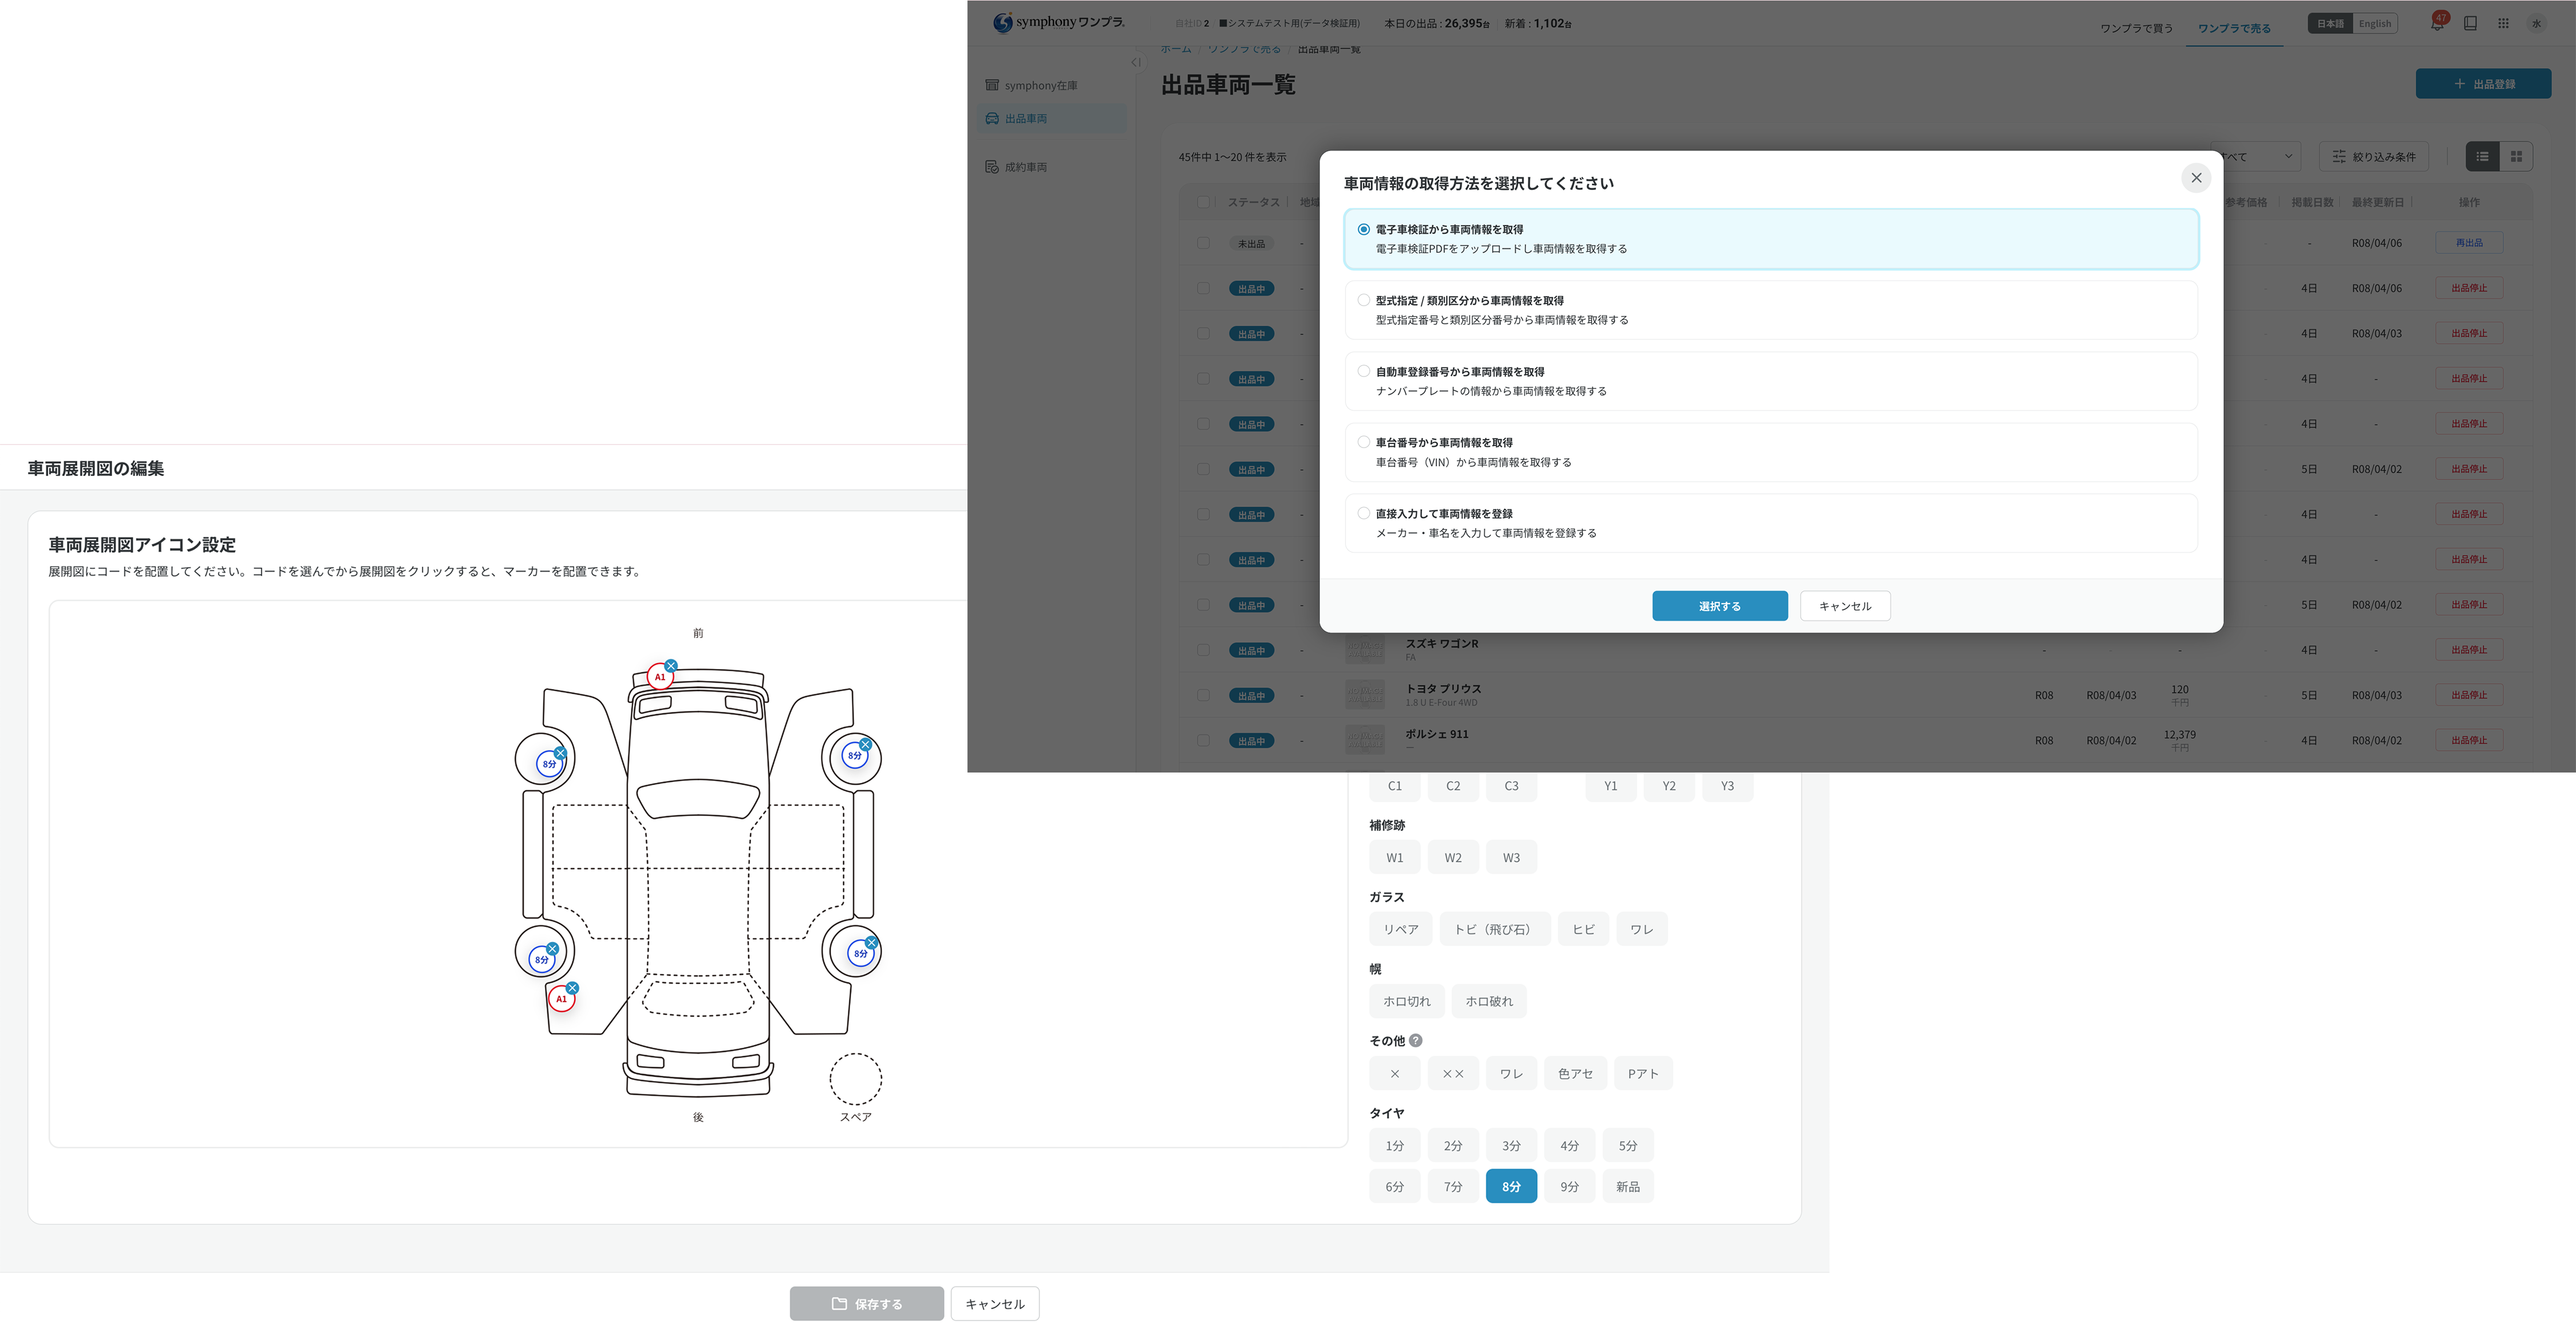
Task: Open the apps grid menu icon
Action: pos(2503,24)
